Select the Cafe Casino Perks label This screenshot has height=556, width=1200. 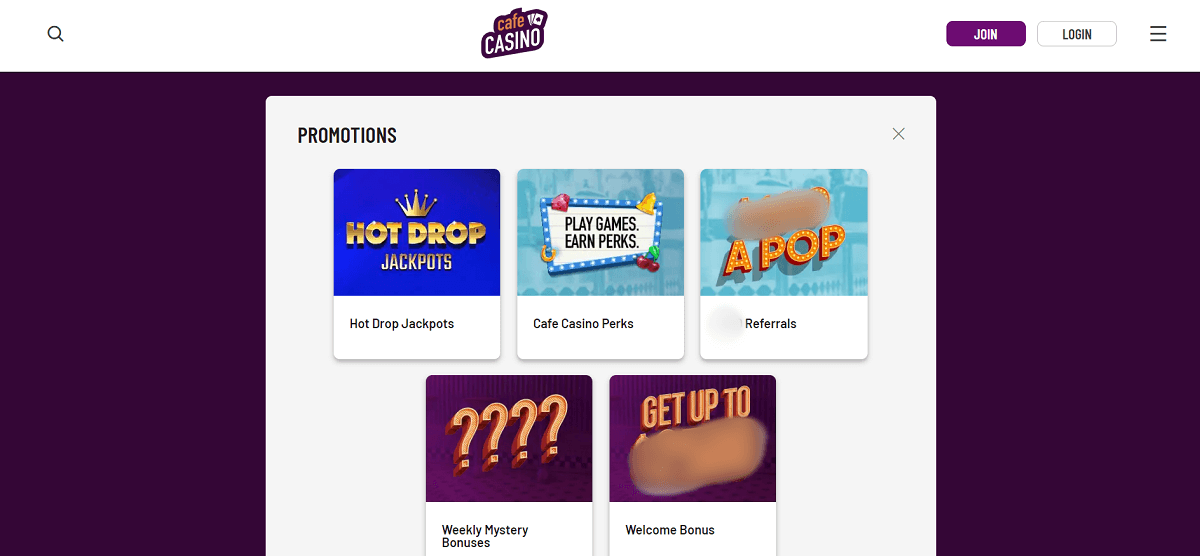click(583, 324)
